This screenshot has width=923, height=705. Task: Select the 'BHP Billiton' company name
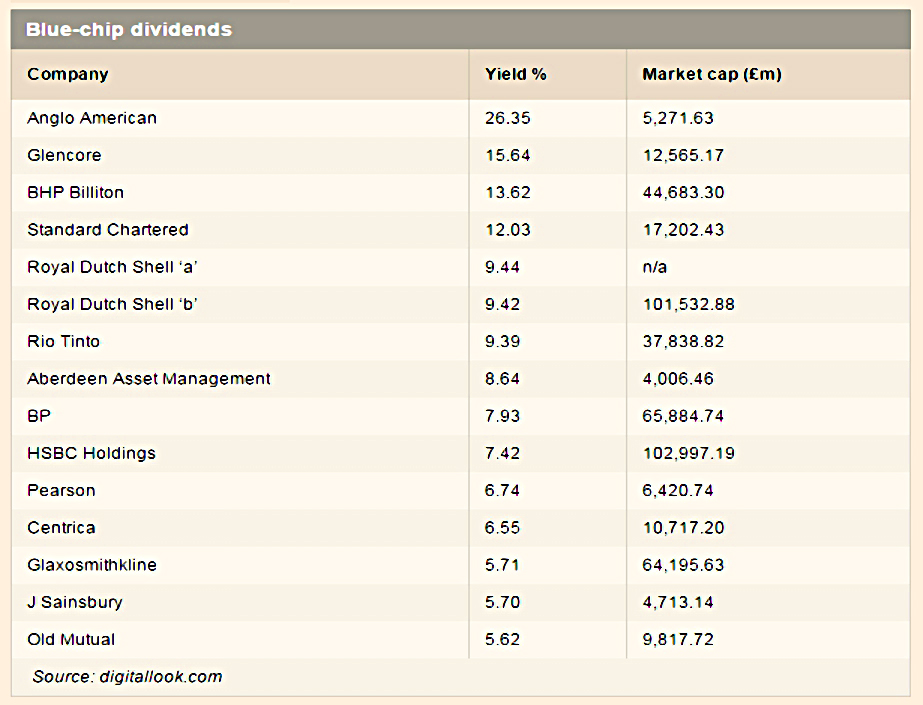coord(75,192)
